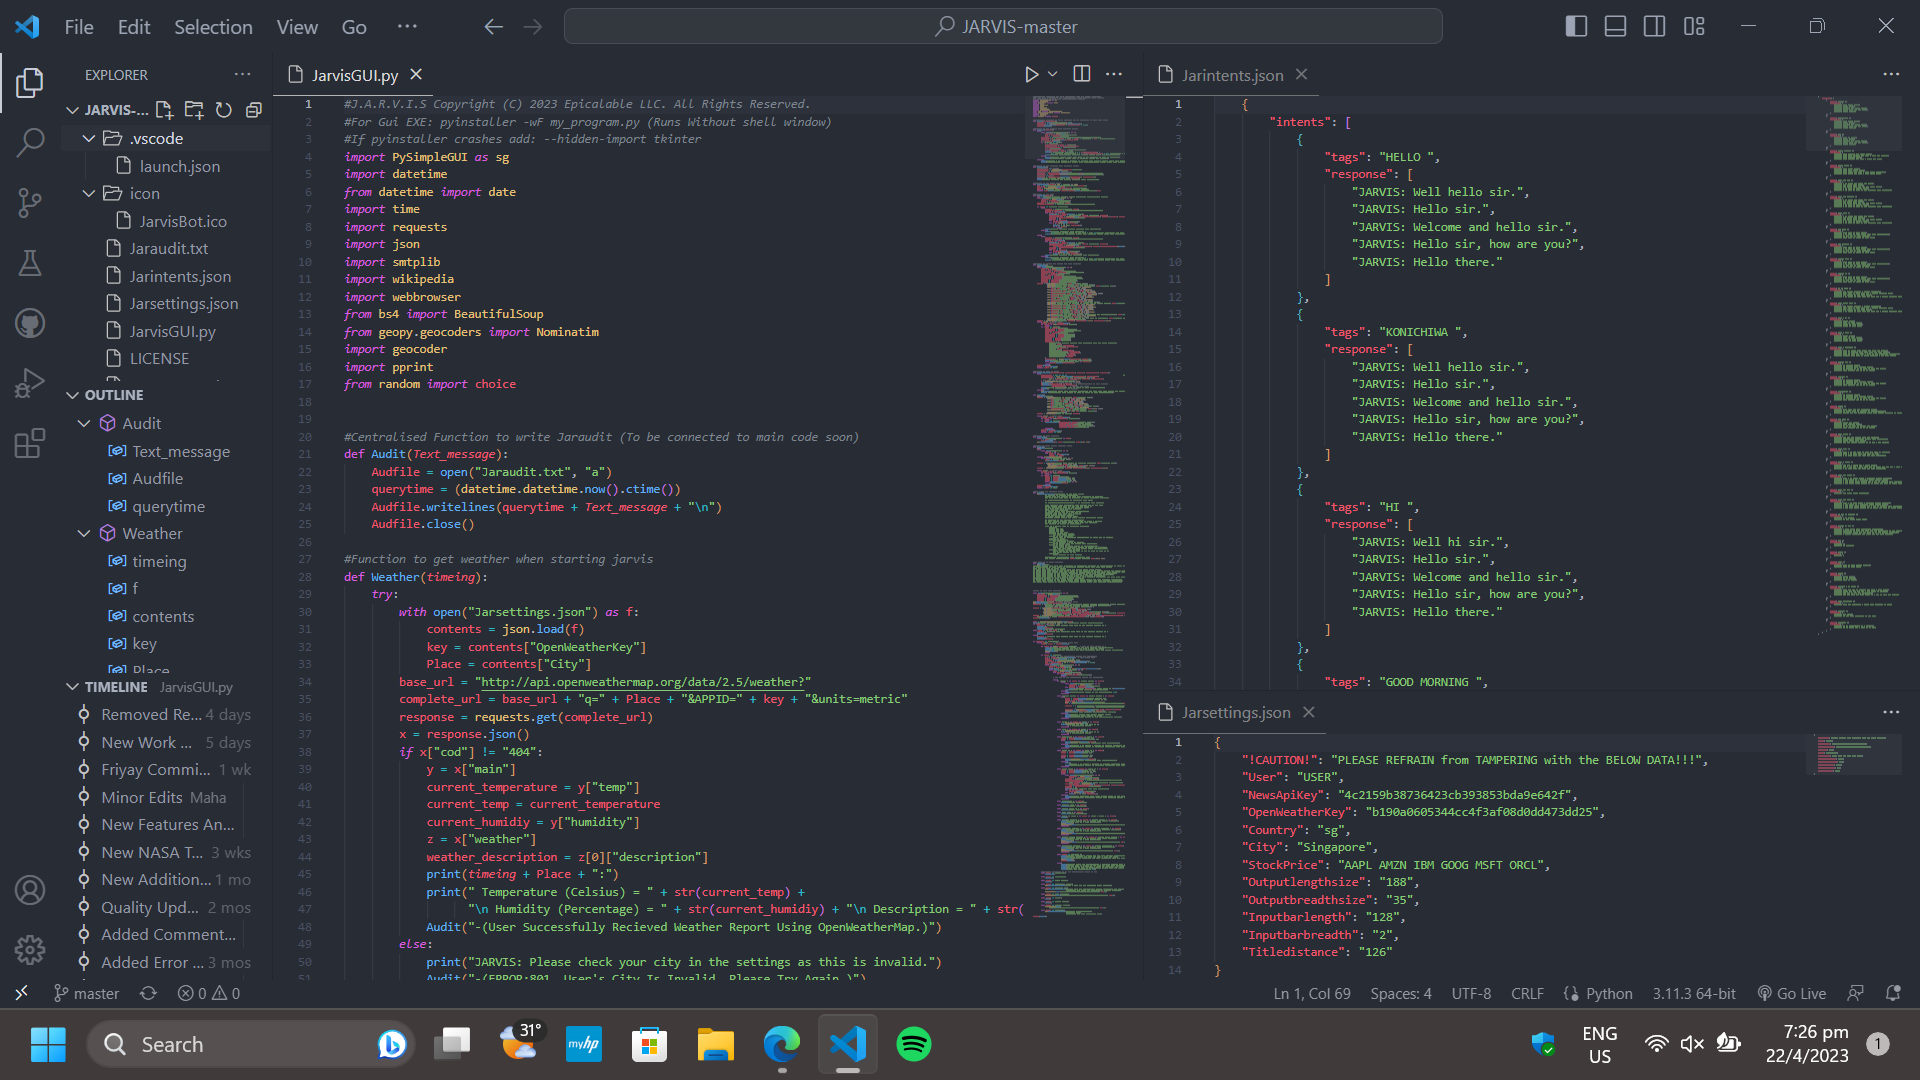Screen dimensions: 1920x1080
Task: Change UTF-8 encoding in status bar
Action: point(1471,993)
